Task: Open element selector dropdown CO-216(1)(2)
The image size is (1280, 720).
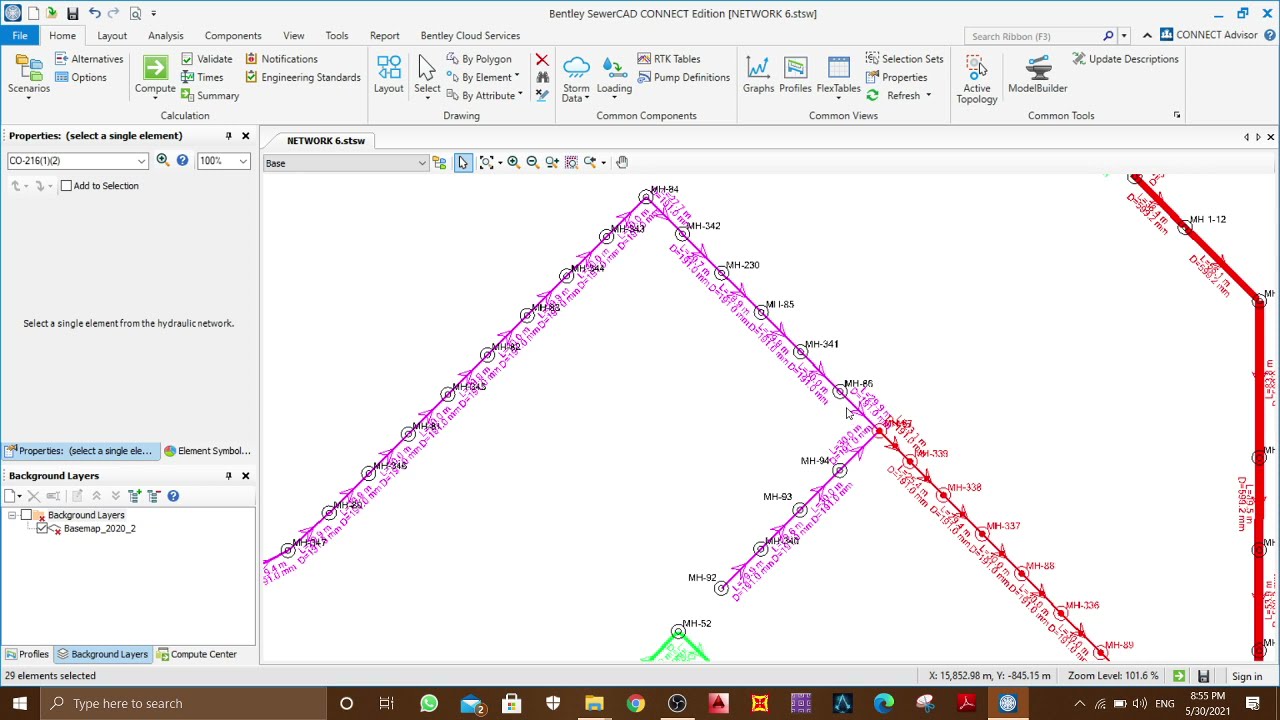Action: click(142, 161)
